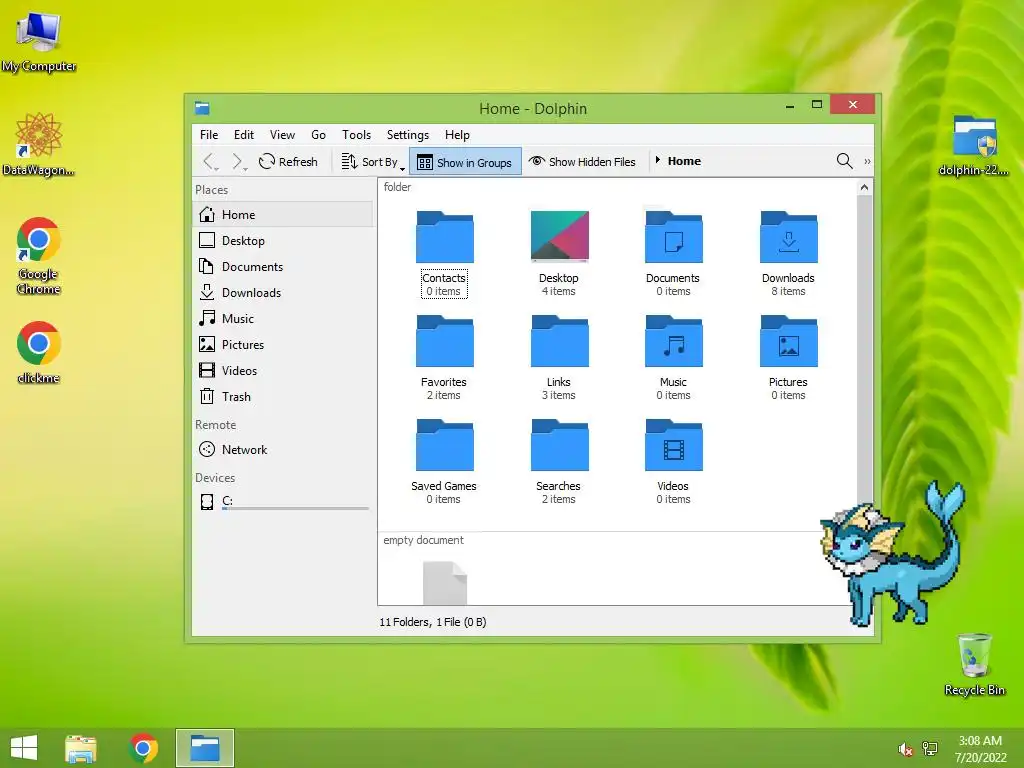The height and width of the screenshot is (768, 1024).
Task: Click the '11 Folders, 1 File (0 B)' status text
Action: coord(432,622)
